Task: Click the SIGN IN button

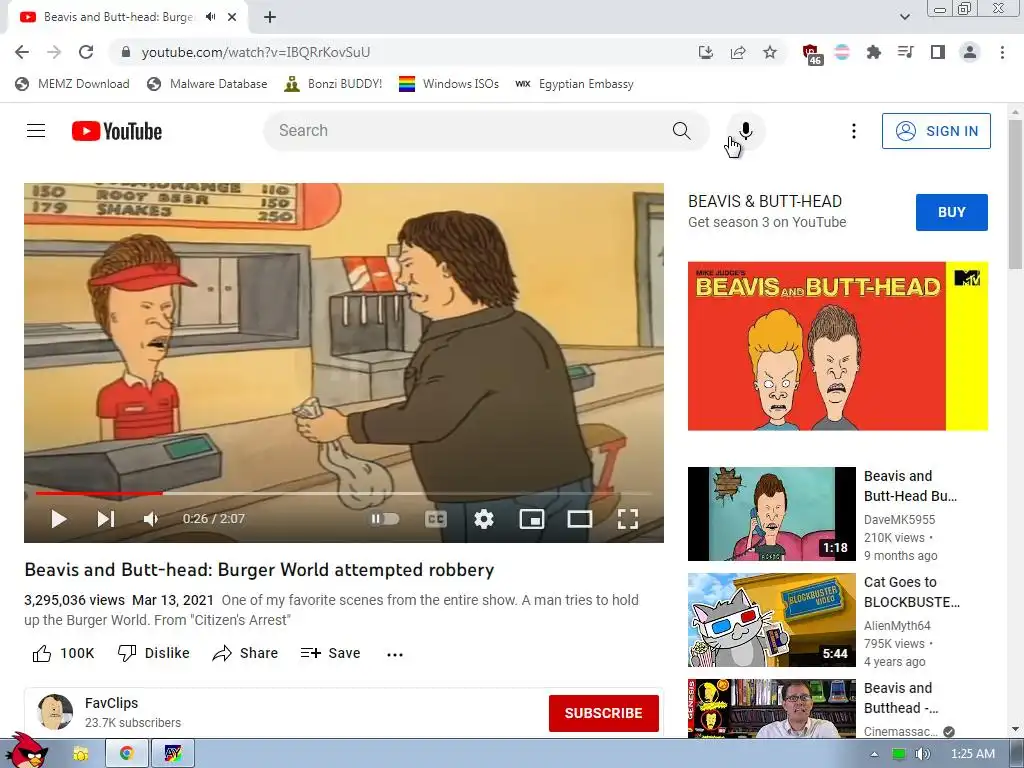Action: click(x=936, y=131)
